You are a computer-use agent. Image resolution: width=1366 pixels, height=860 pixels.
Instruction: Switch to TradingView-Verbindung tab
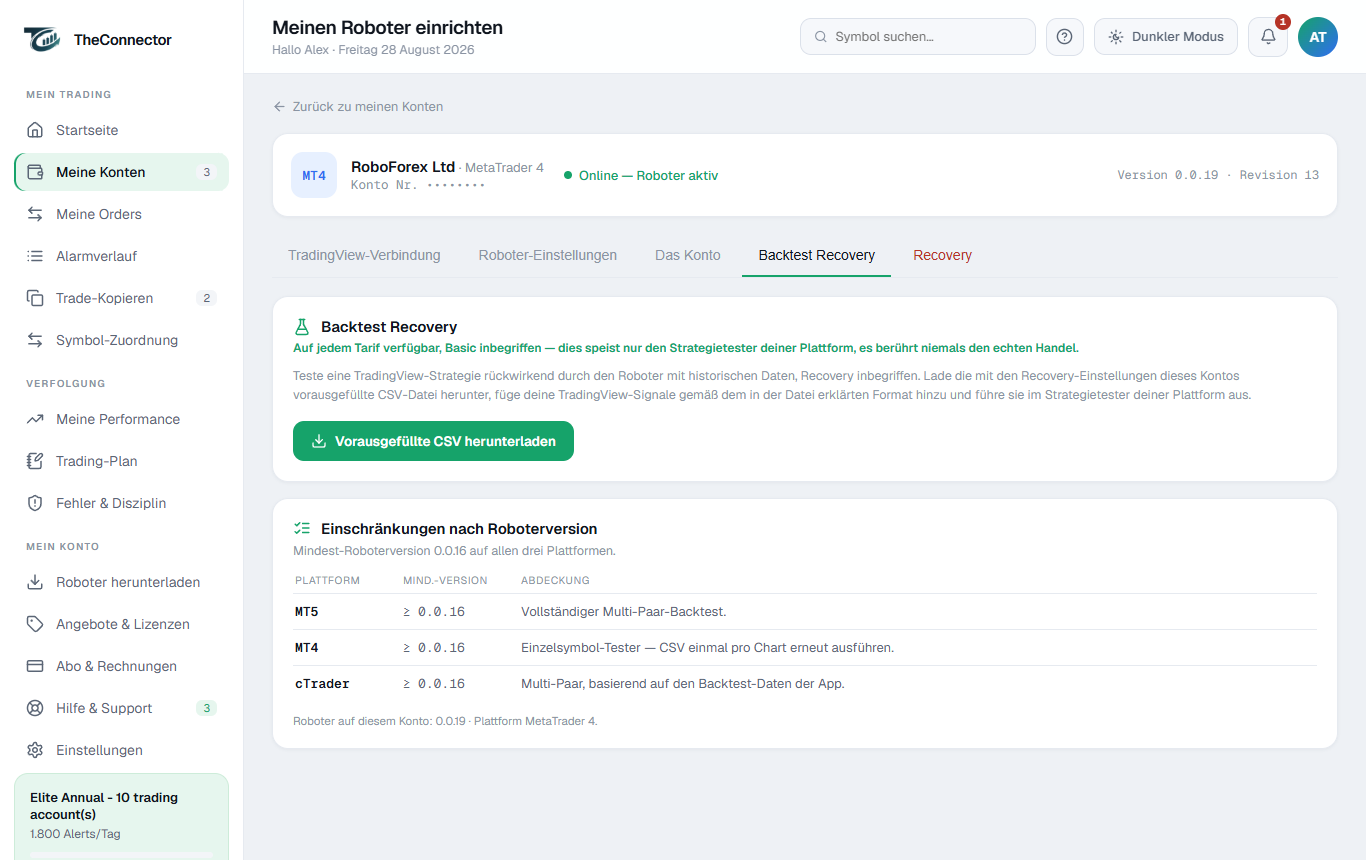[x=364, y=255]
